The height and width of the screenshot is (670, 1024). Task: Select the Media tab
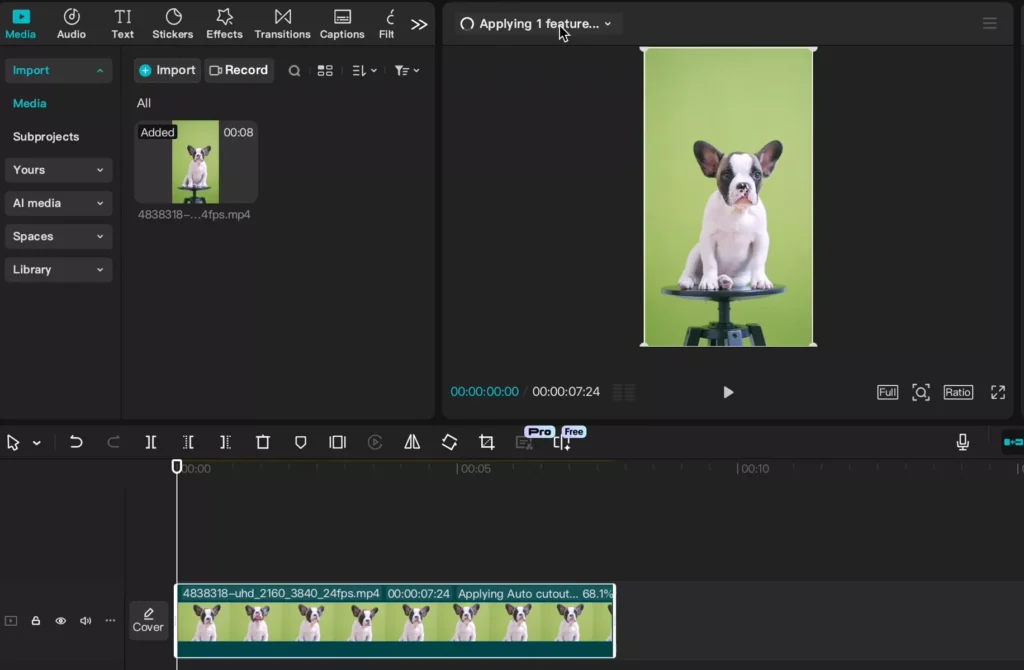[x=20, y=24]
